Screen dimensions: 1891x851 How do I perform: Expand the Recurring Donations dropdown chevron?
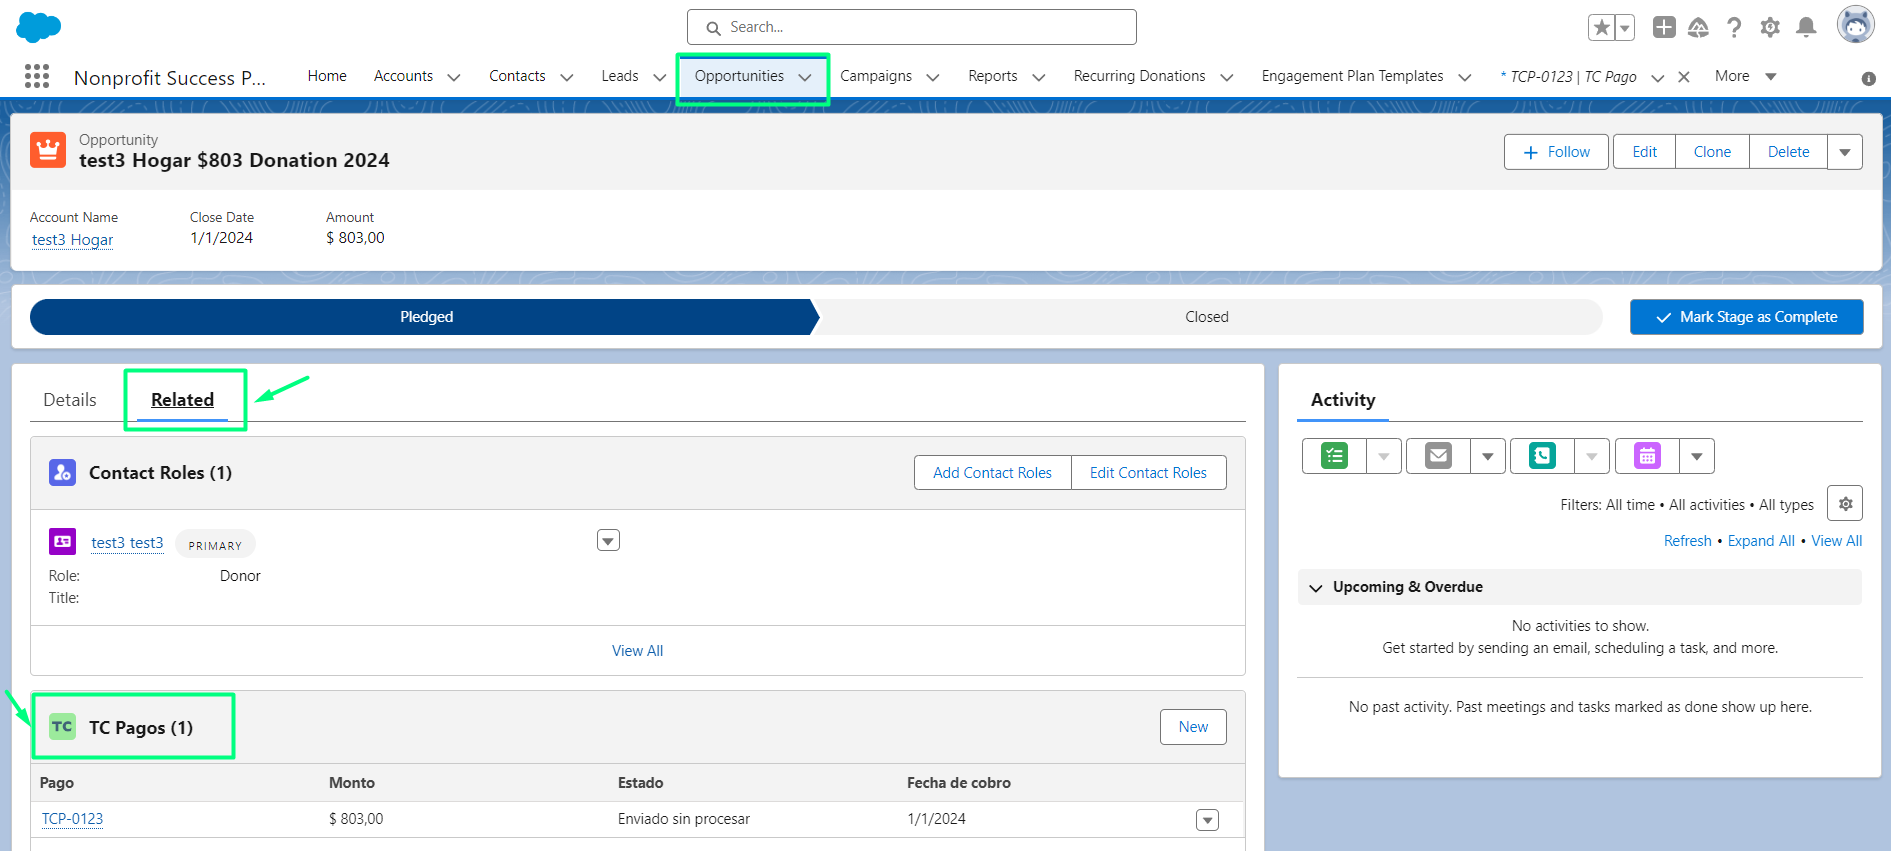click(x=1226, y=77)
